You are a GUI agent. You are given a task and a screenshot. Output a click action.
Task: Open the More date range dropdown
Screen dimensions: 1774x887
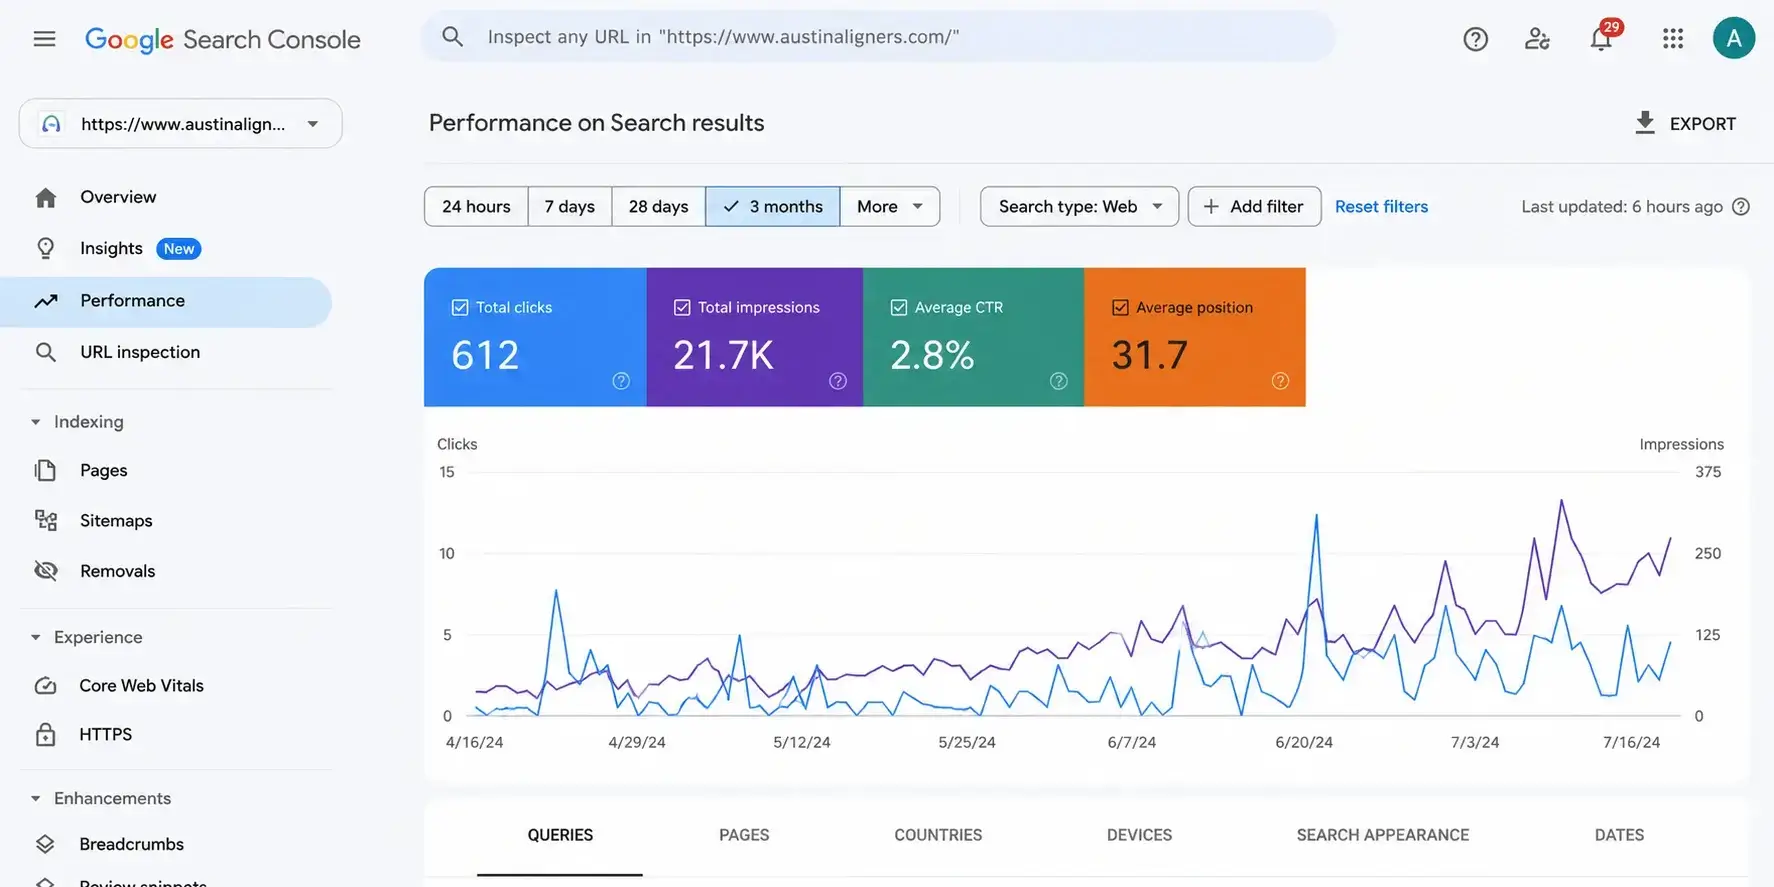tap(890, 206)
